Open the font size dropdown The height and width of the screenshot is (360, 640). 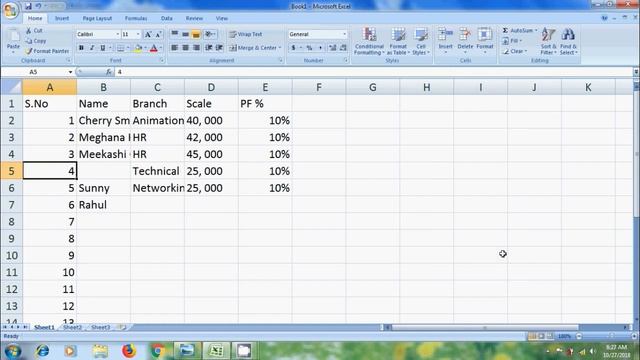click(x=138, y=34)
